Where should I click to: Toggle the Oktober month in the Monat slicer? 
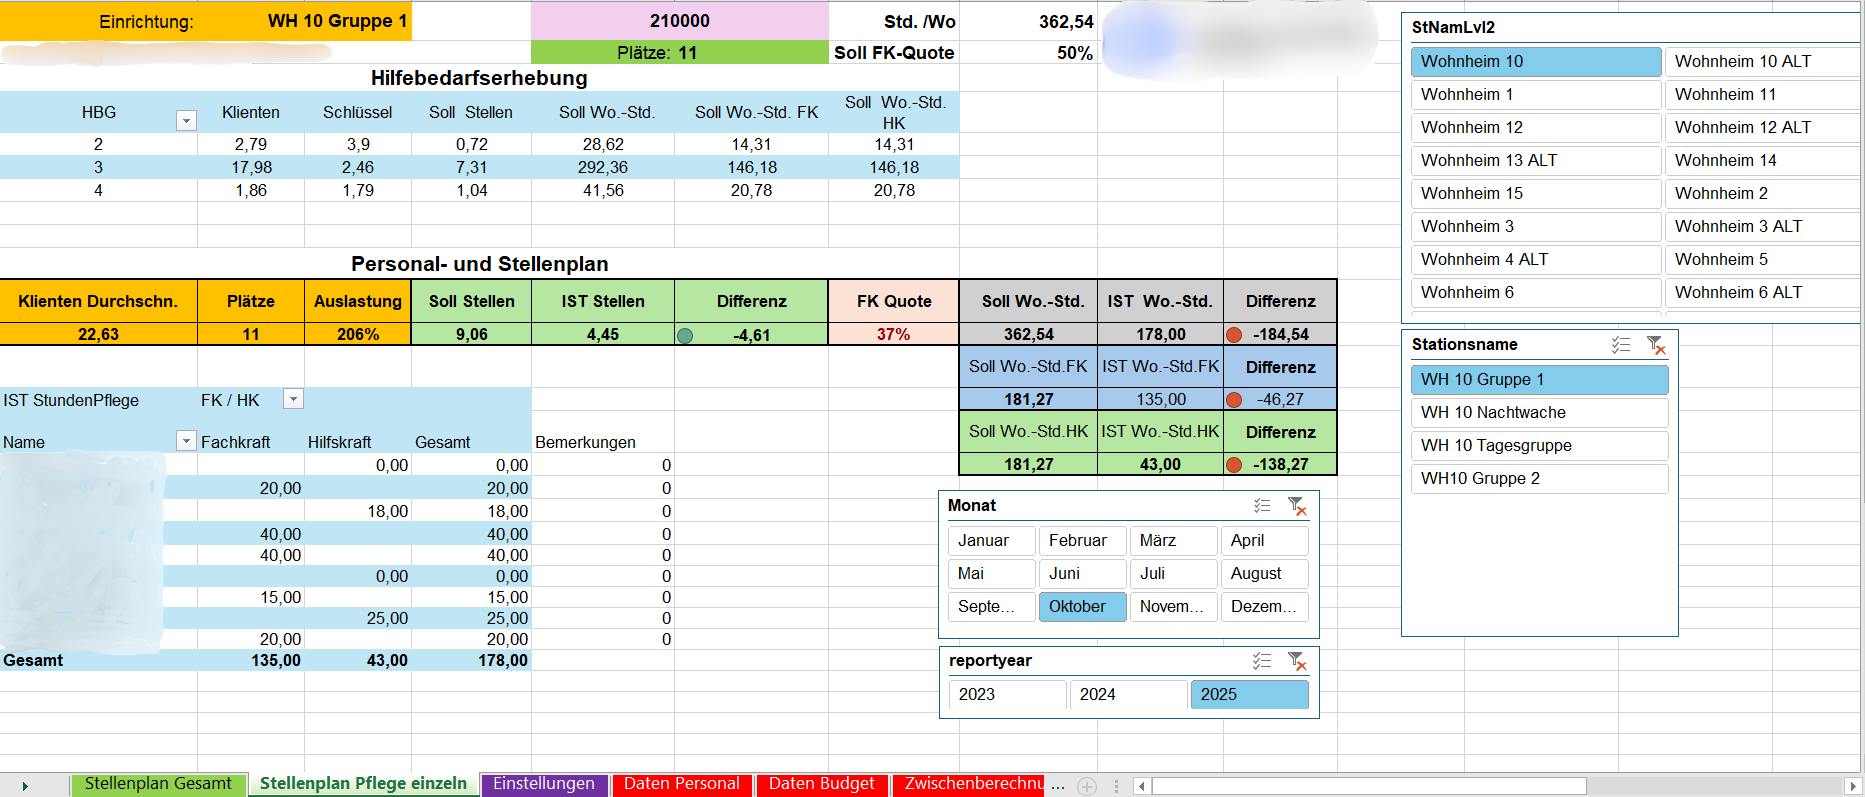(1082, 607)
